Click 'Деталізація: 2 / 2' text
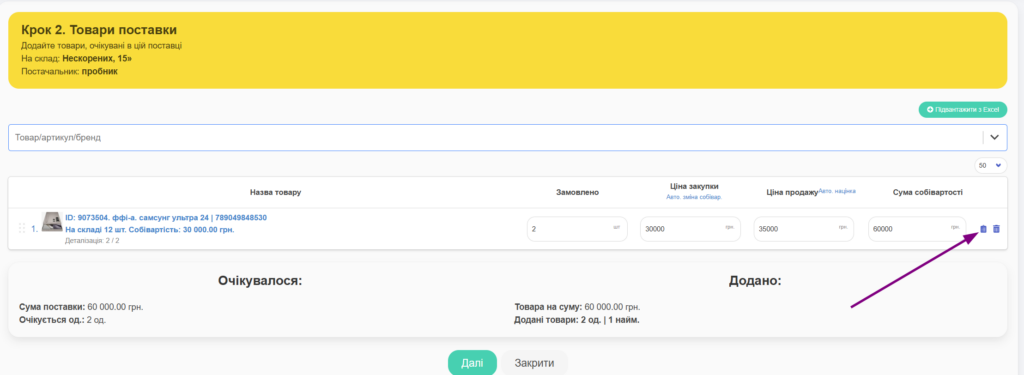The width and height of the screenshot is (1024, 375). 92,240
